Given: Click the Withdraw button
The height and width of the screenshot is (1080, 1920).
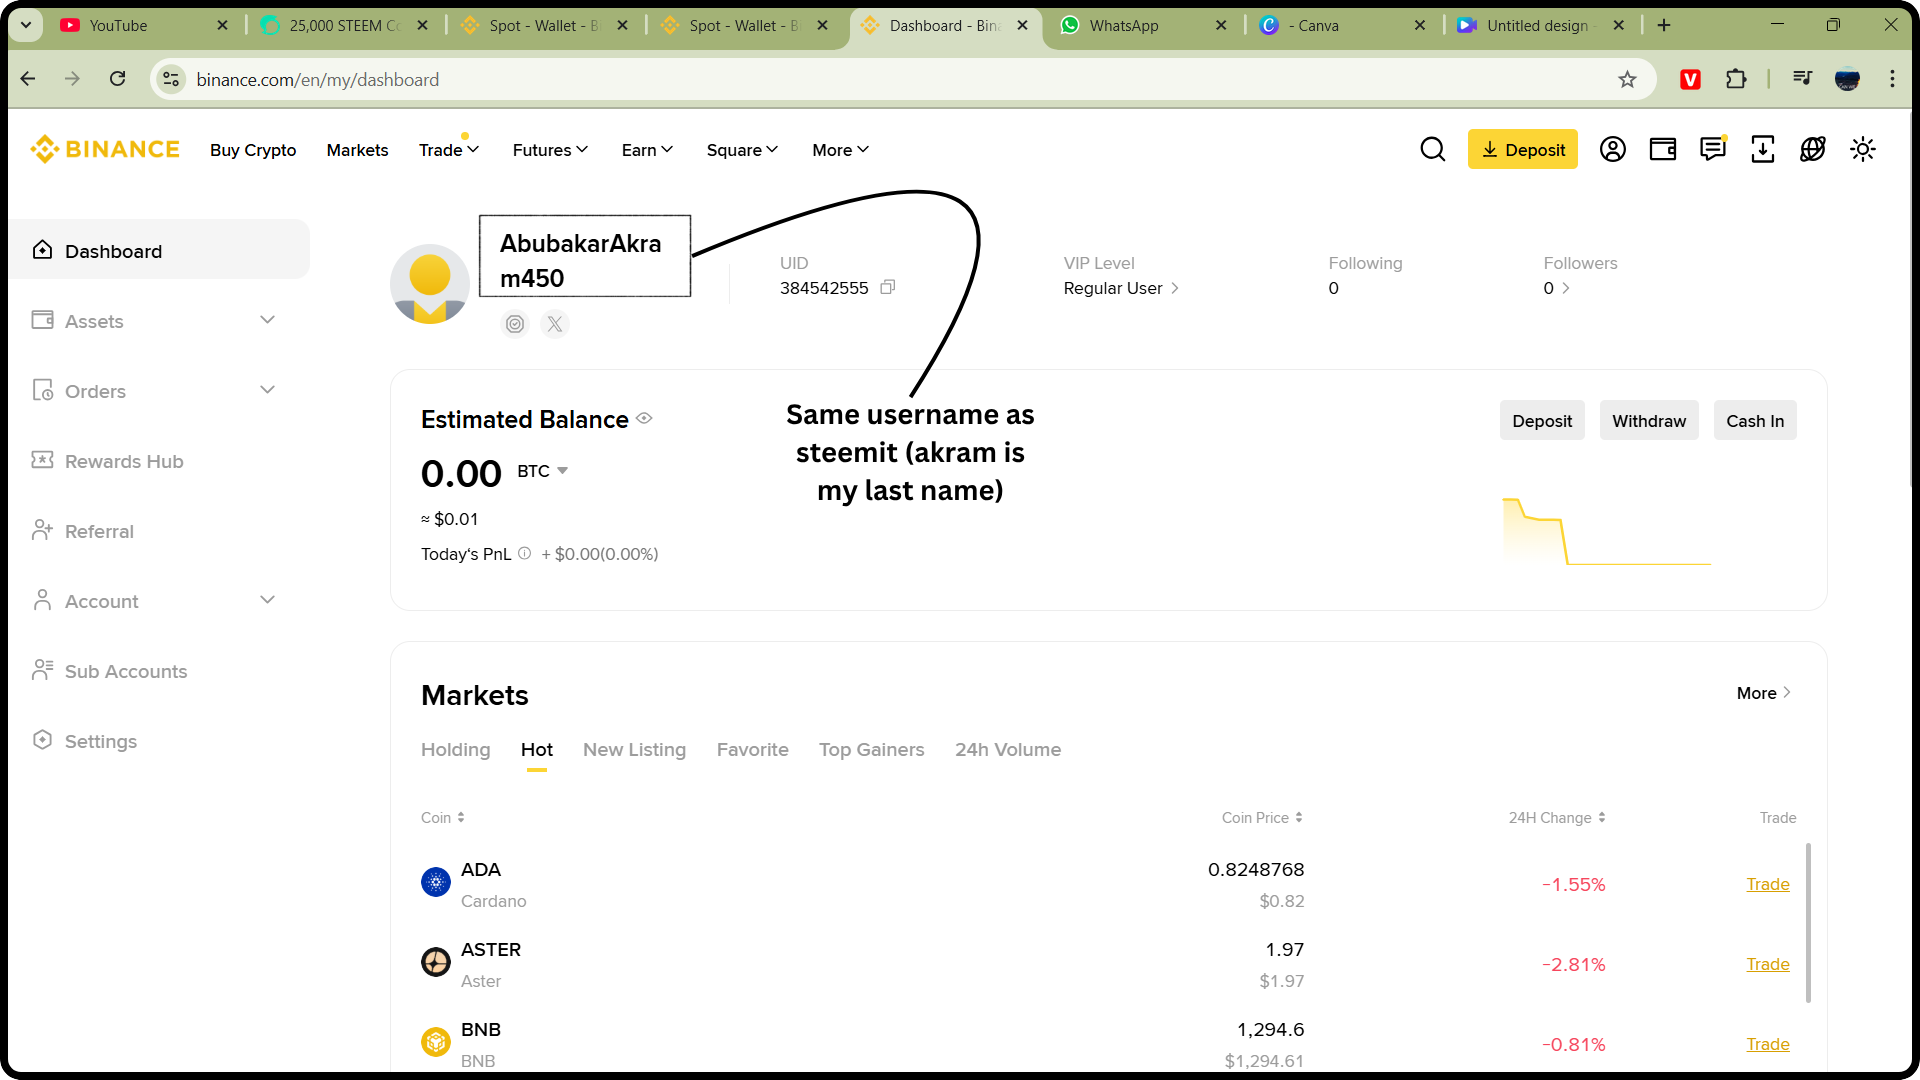Looking at the screenshot, I should (x=1648, y=421).
